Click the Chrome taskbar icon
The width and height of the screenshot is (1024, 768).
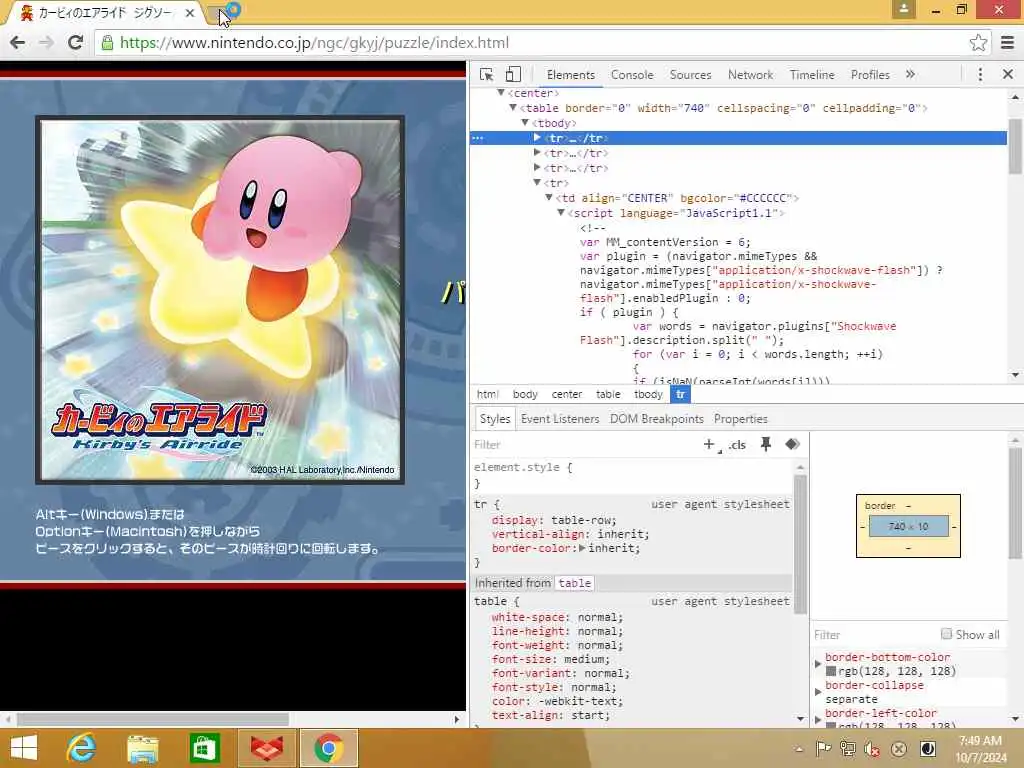click(x=328, y=748)
